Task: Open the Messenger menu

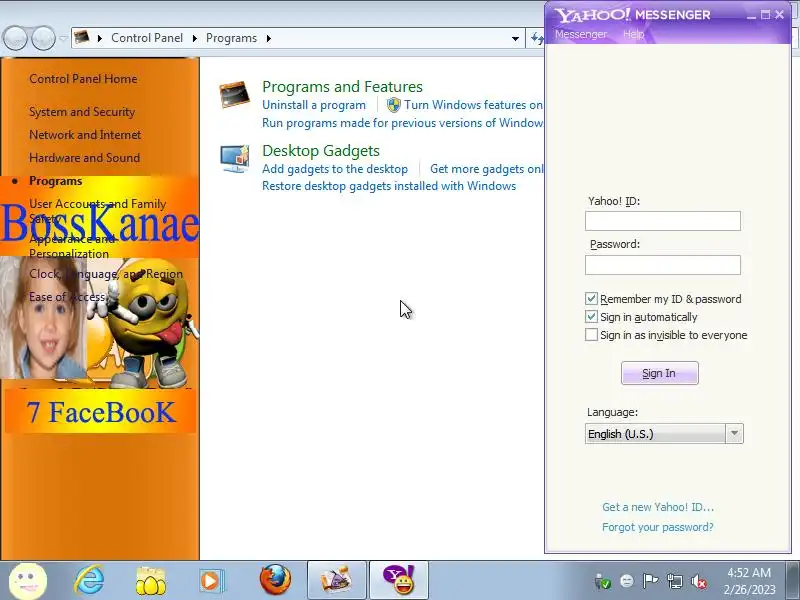Action: click(581, 34)
